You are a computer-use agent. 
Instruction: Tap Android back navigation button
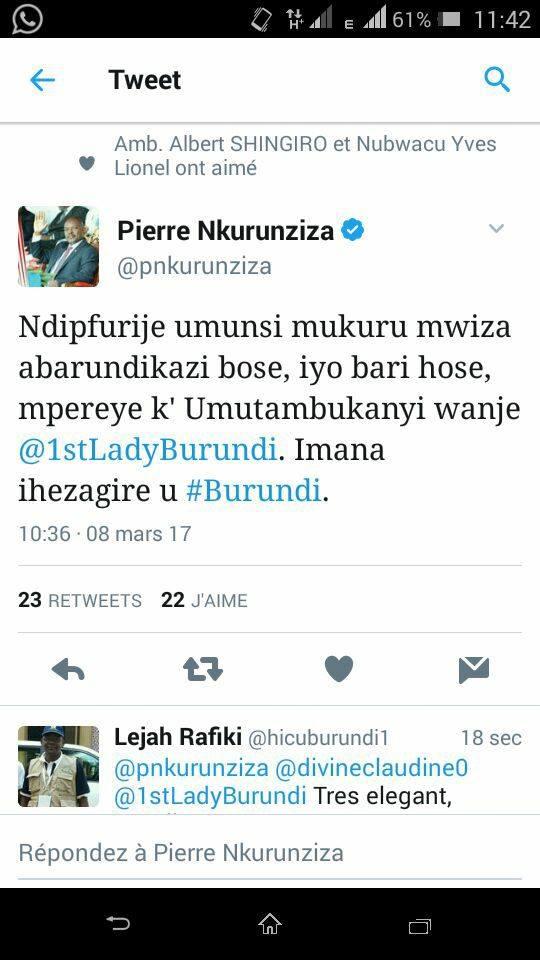tap(118, 923)
